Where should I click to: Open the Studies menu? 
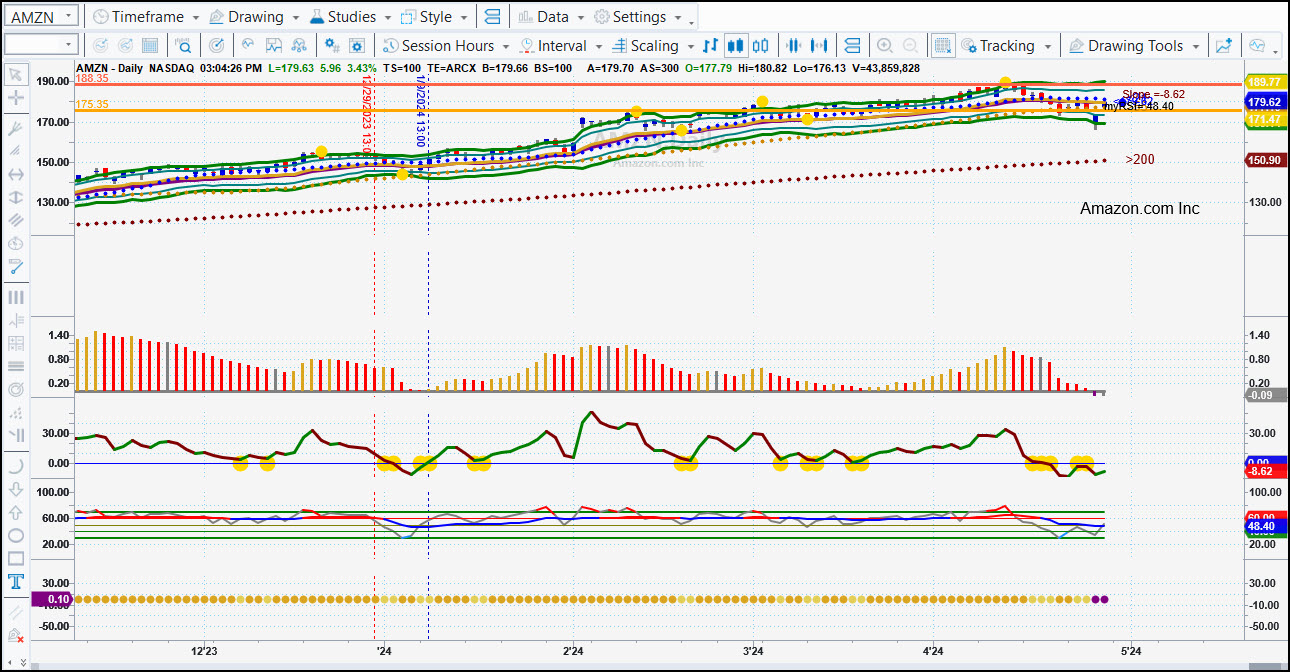[350, 17]
